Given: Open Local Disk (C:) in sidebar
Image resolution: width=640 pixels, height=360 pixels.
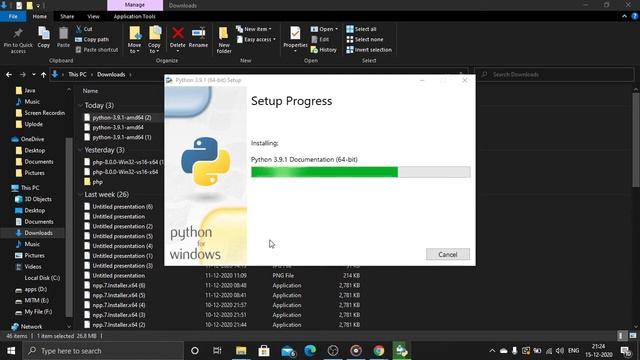Looking at the screenshot, I should tap(42, 278).
